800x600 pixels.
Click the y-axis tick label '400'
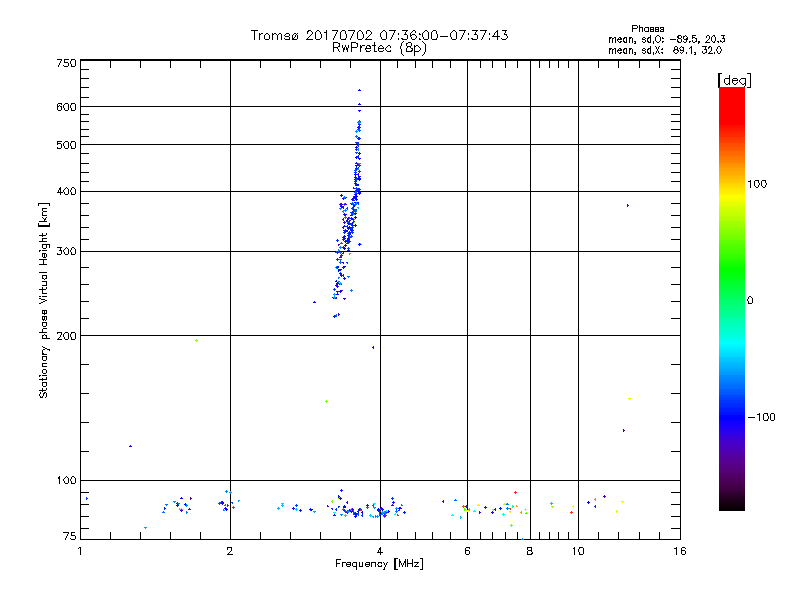[x=66, y=191]
